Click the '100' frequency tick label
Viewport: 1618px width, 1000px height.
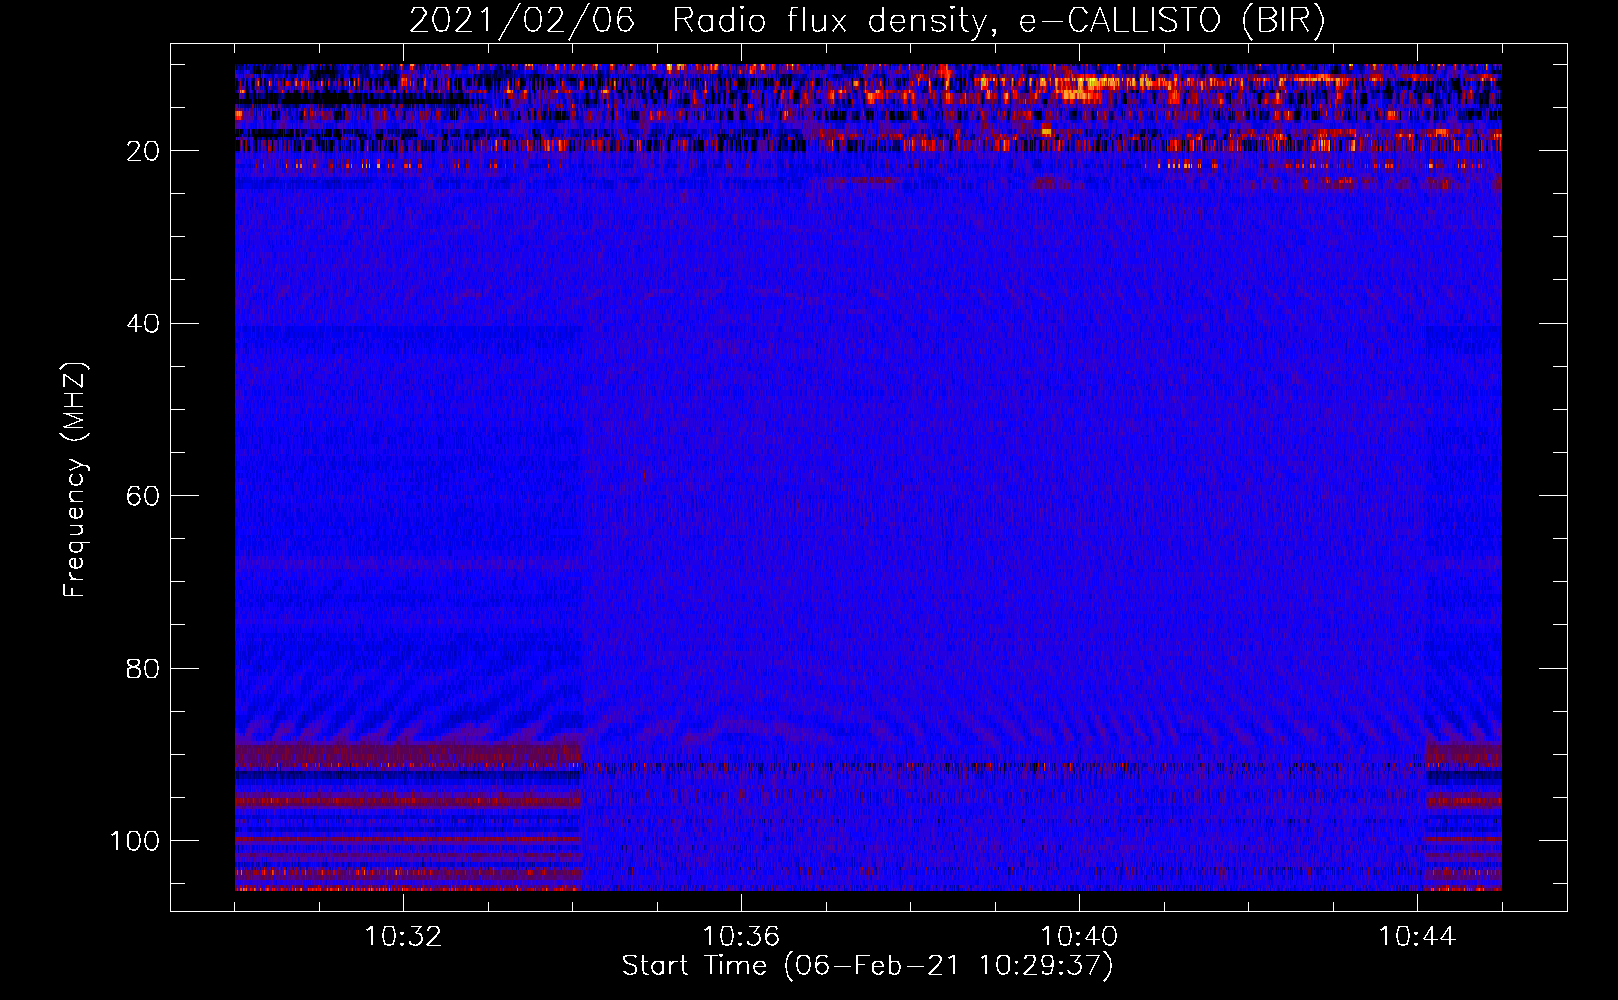pyautogui.click(x=136, y=841)
